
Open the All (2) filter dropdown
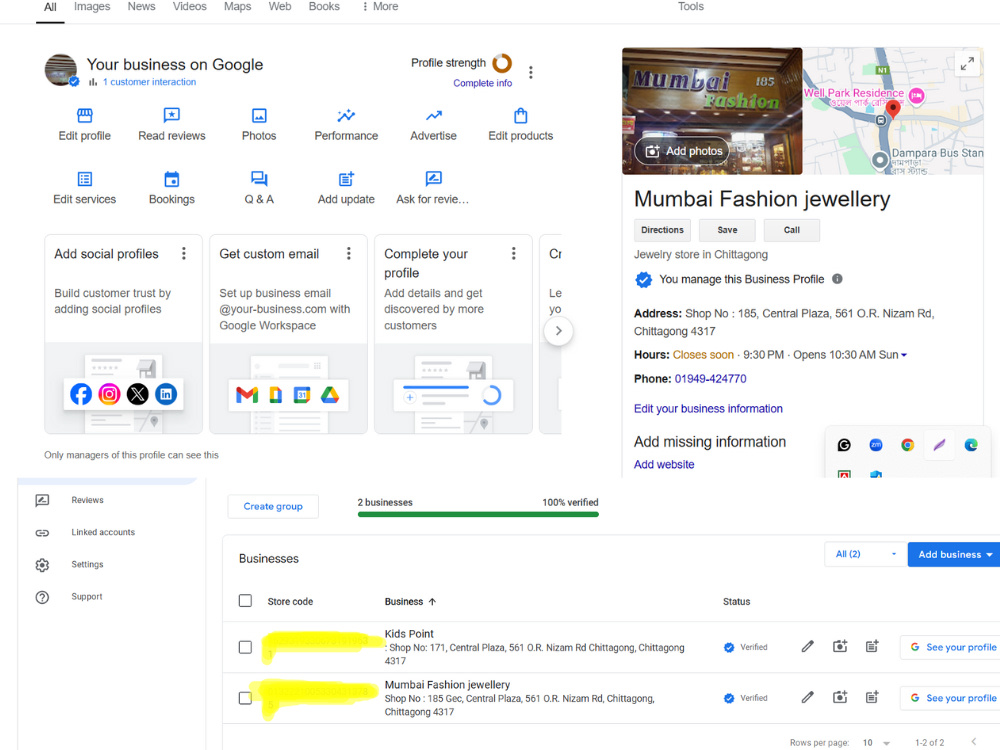862,554
